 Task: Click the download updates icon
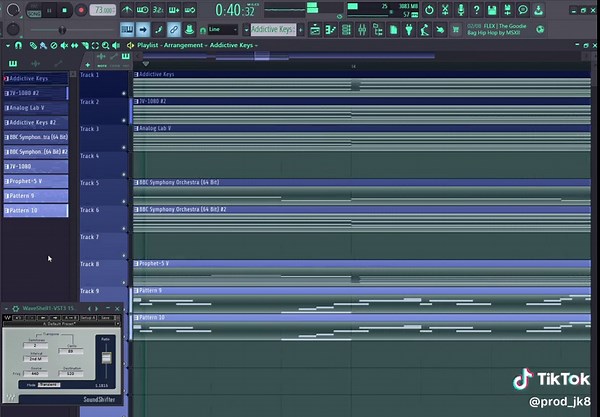[x=539, y=10]
